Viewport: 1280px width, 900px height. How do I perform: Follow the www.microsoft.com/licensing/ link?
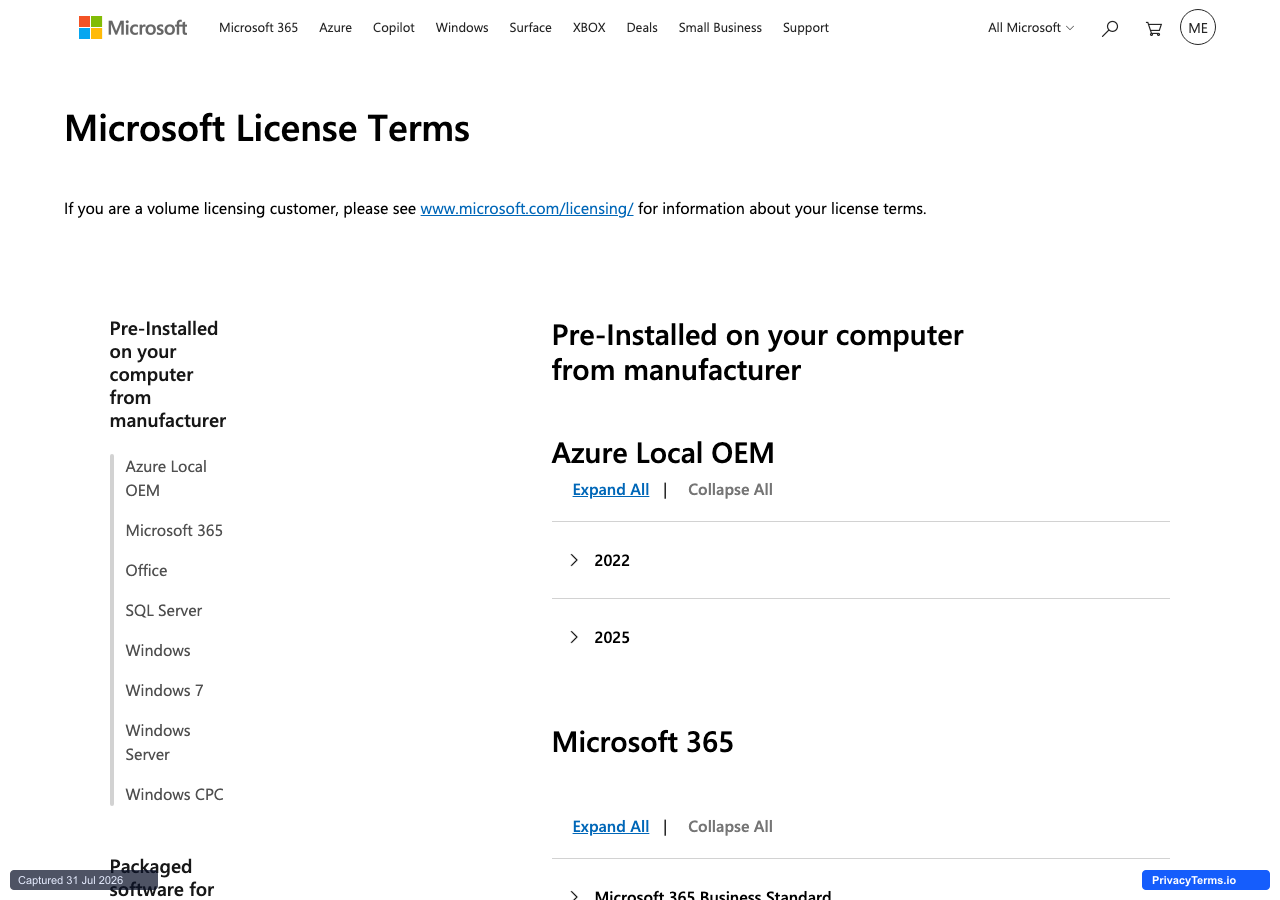click(x=527, y=209)
